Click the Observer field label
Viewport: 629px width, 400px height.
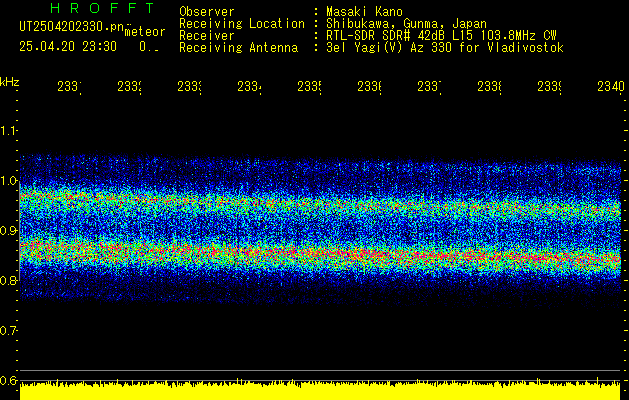[207, 12]
